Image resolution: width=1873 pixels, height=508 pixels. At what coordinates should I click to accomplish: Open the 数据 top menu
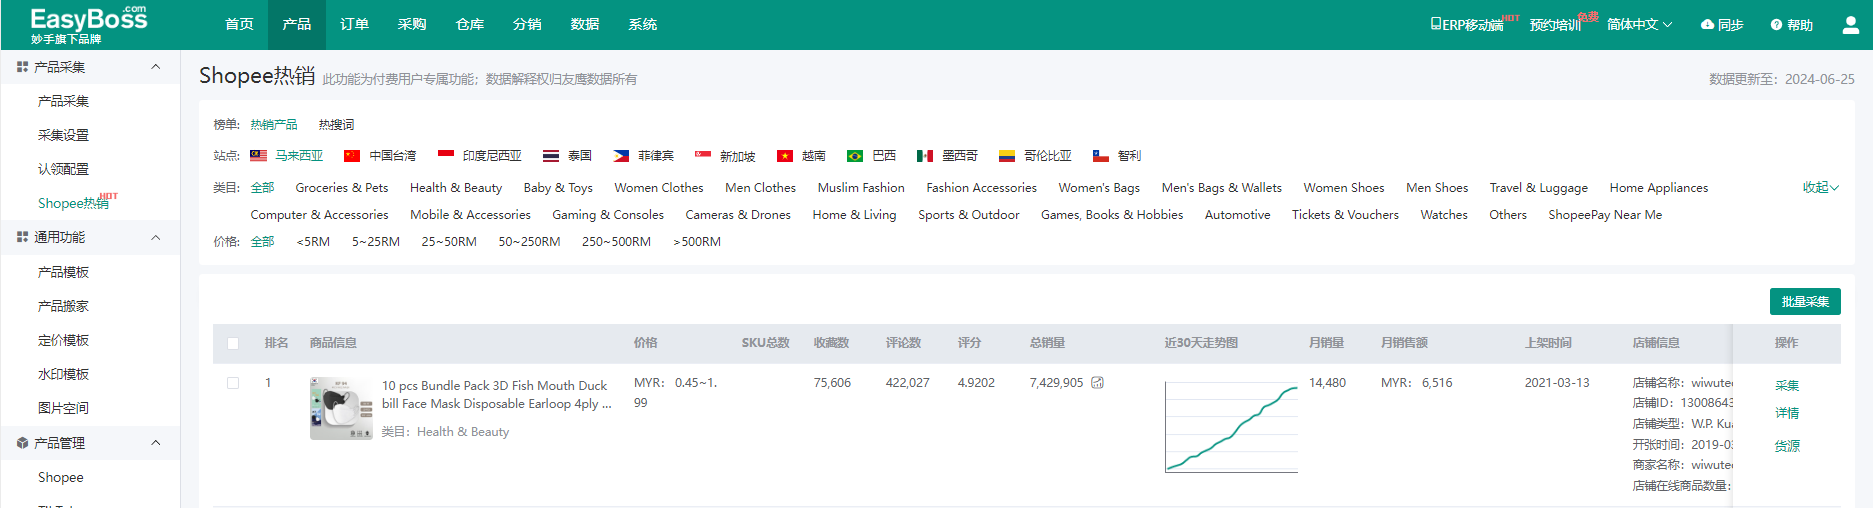[x=585, y=25]
